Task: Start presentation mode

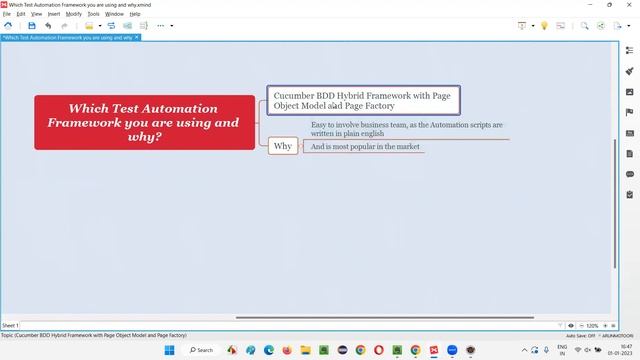Action: [x=522, y=26]
